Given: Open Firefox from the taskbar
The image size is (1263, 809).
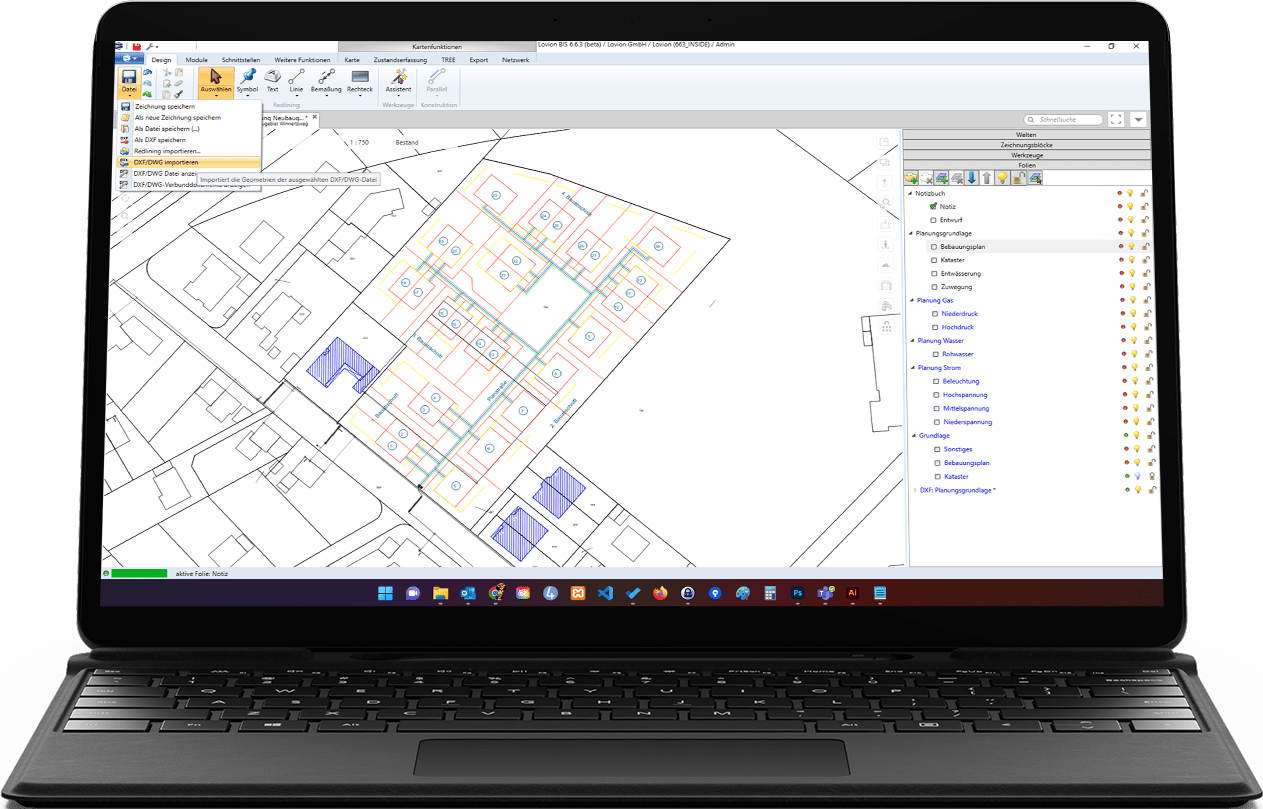Looking at the screenshot, I should [x=660, y=593].
